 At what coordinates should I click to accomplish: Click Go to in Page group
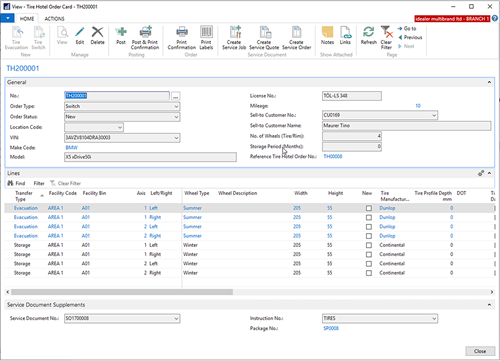407,29
